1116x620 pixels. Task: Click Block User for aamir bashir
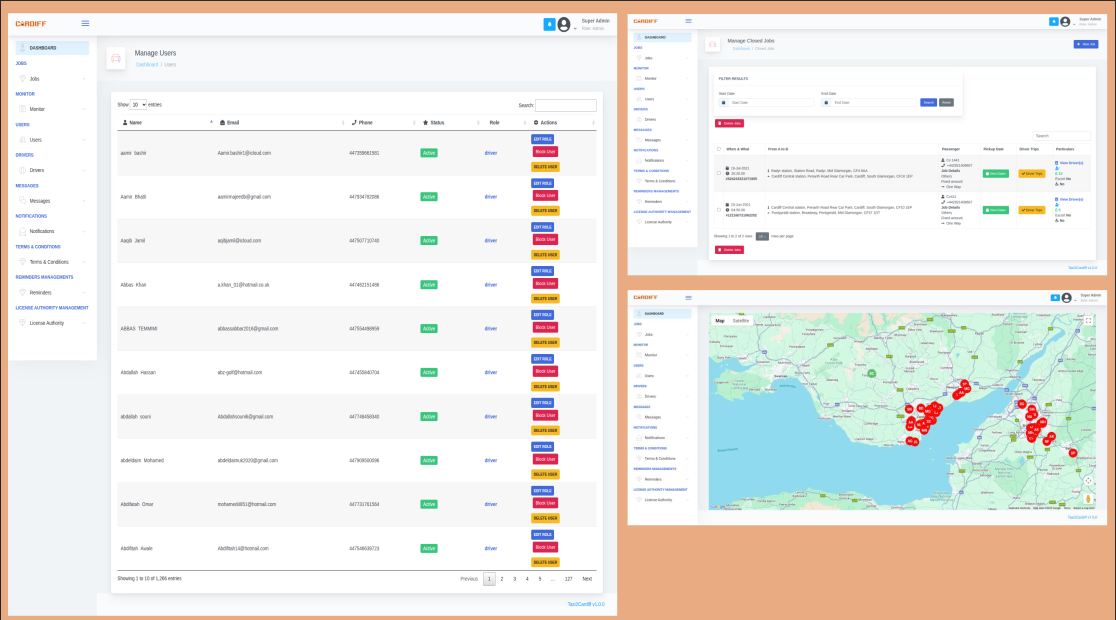(545, 152)
